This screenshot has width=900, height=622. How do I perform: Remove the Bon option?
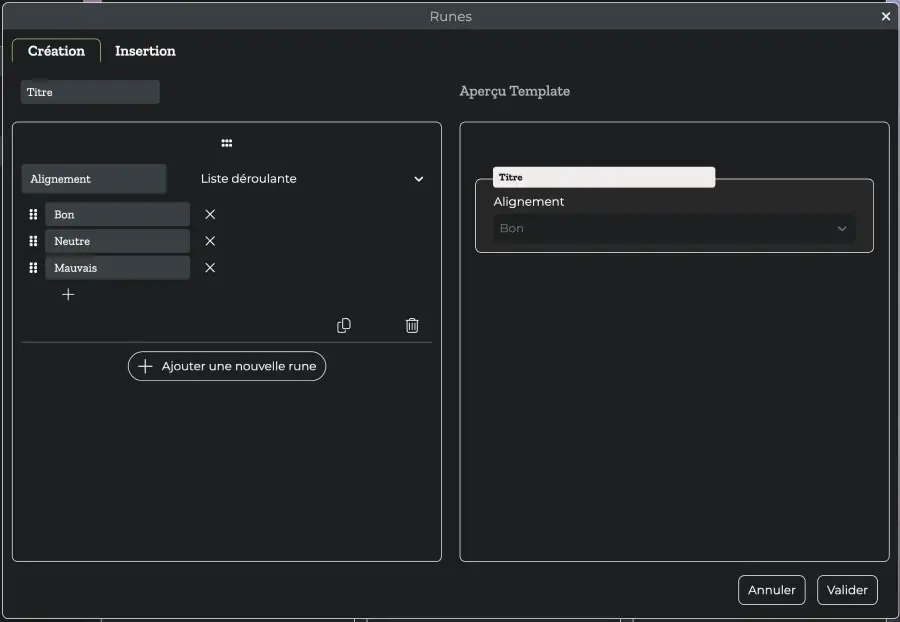[x=210, y=214]
